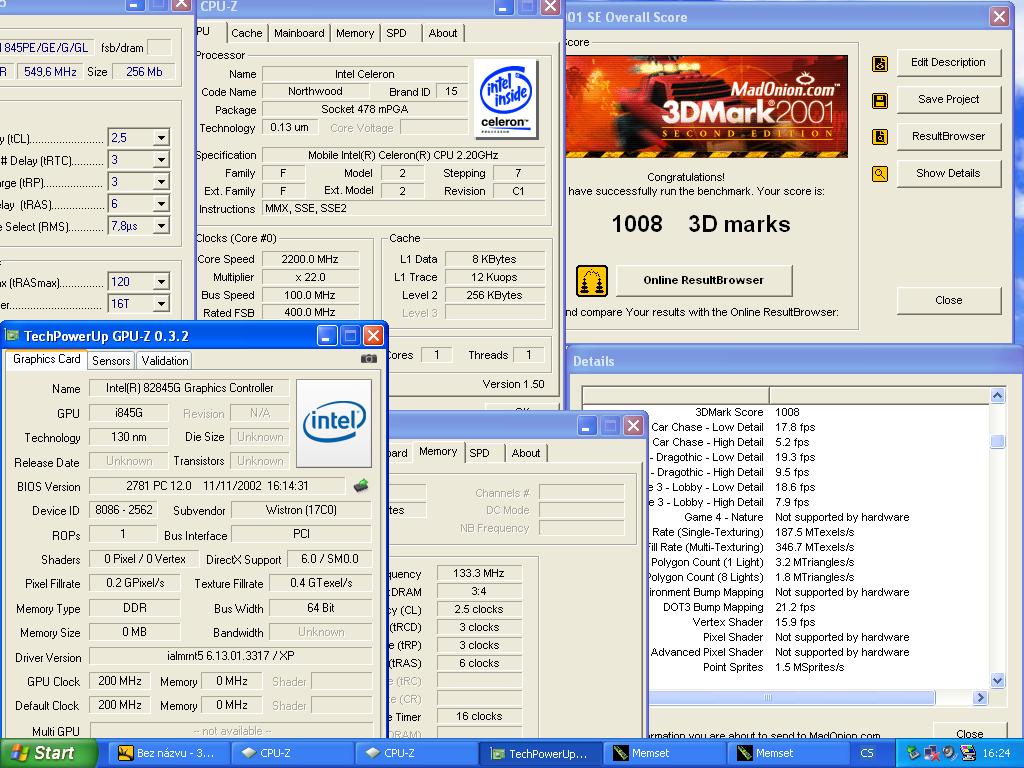
Task: Click the Driver Version field in GPU-Z
Action: pyautogui.click(x=231, y=656)
